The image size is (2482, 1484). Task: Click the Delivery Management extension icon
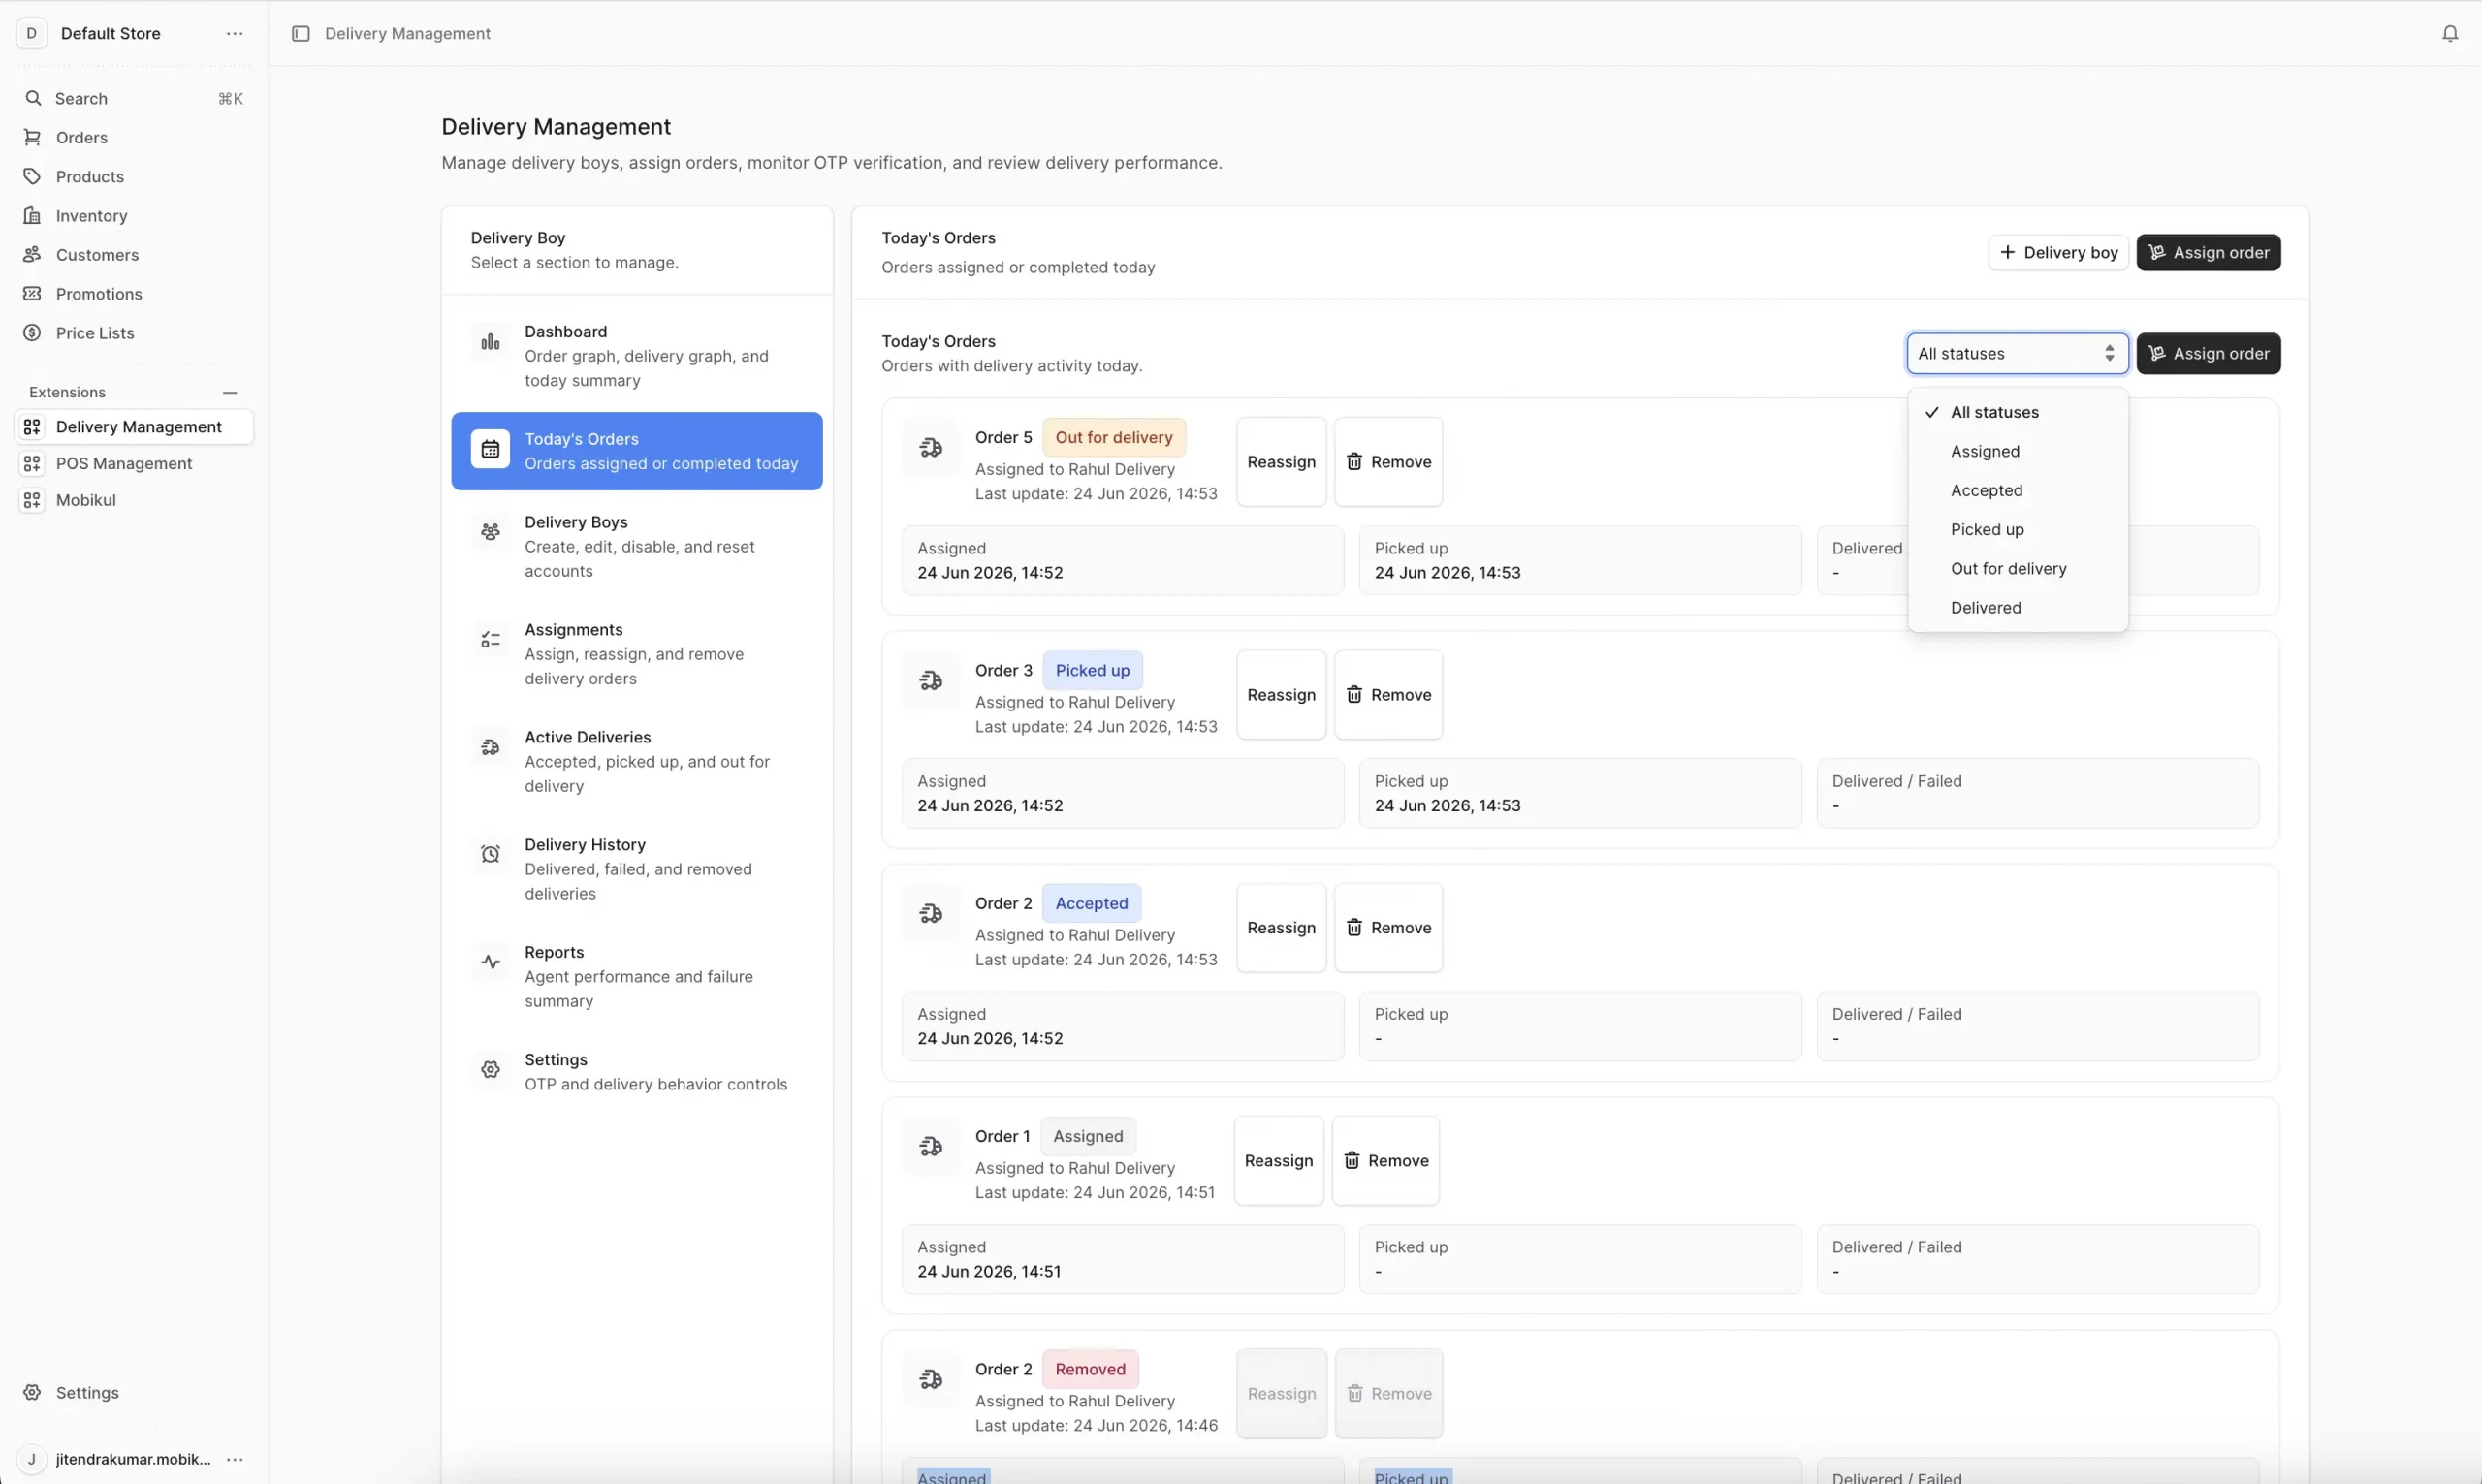[x=32, y=426]
